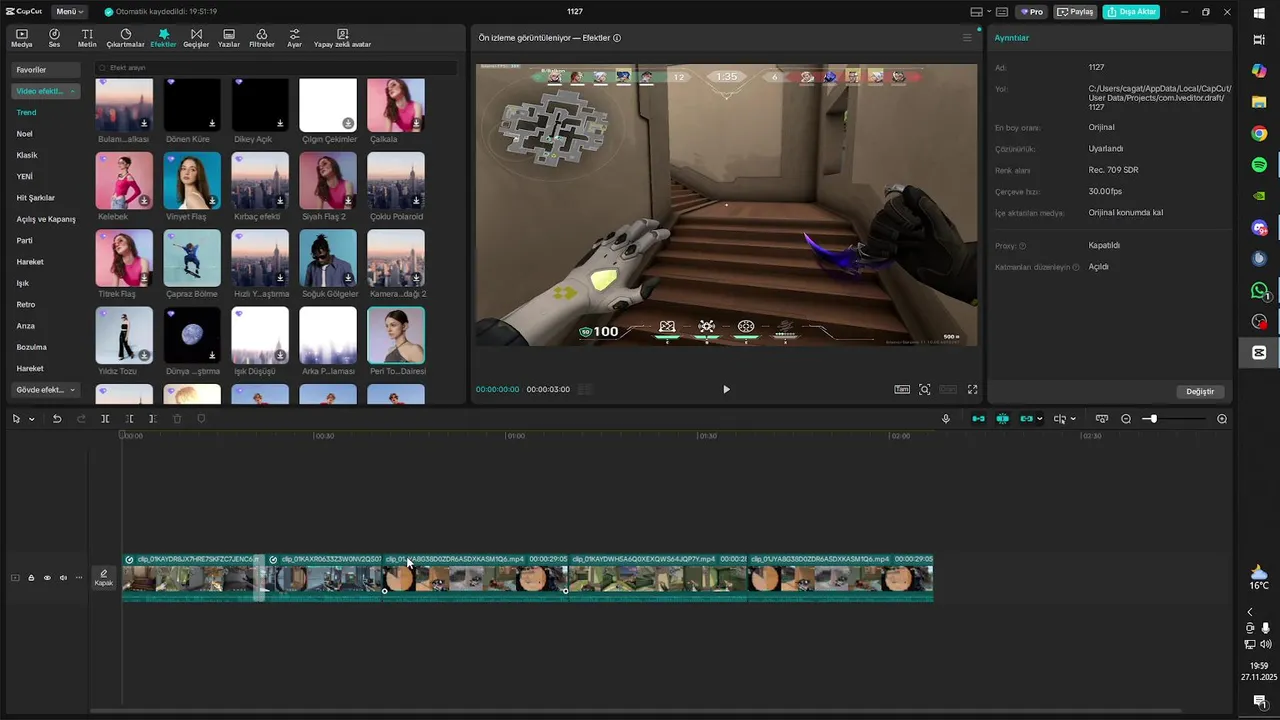Open the Filtreler filters tab
The height and width of the screenshot is (720, 1280).
coord(261,38)
